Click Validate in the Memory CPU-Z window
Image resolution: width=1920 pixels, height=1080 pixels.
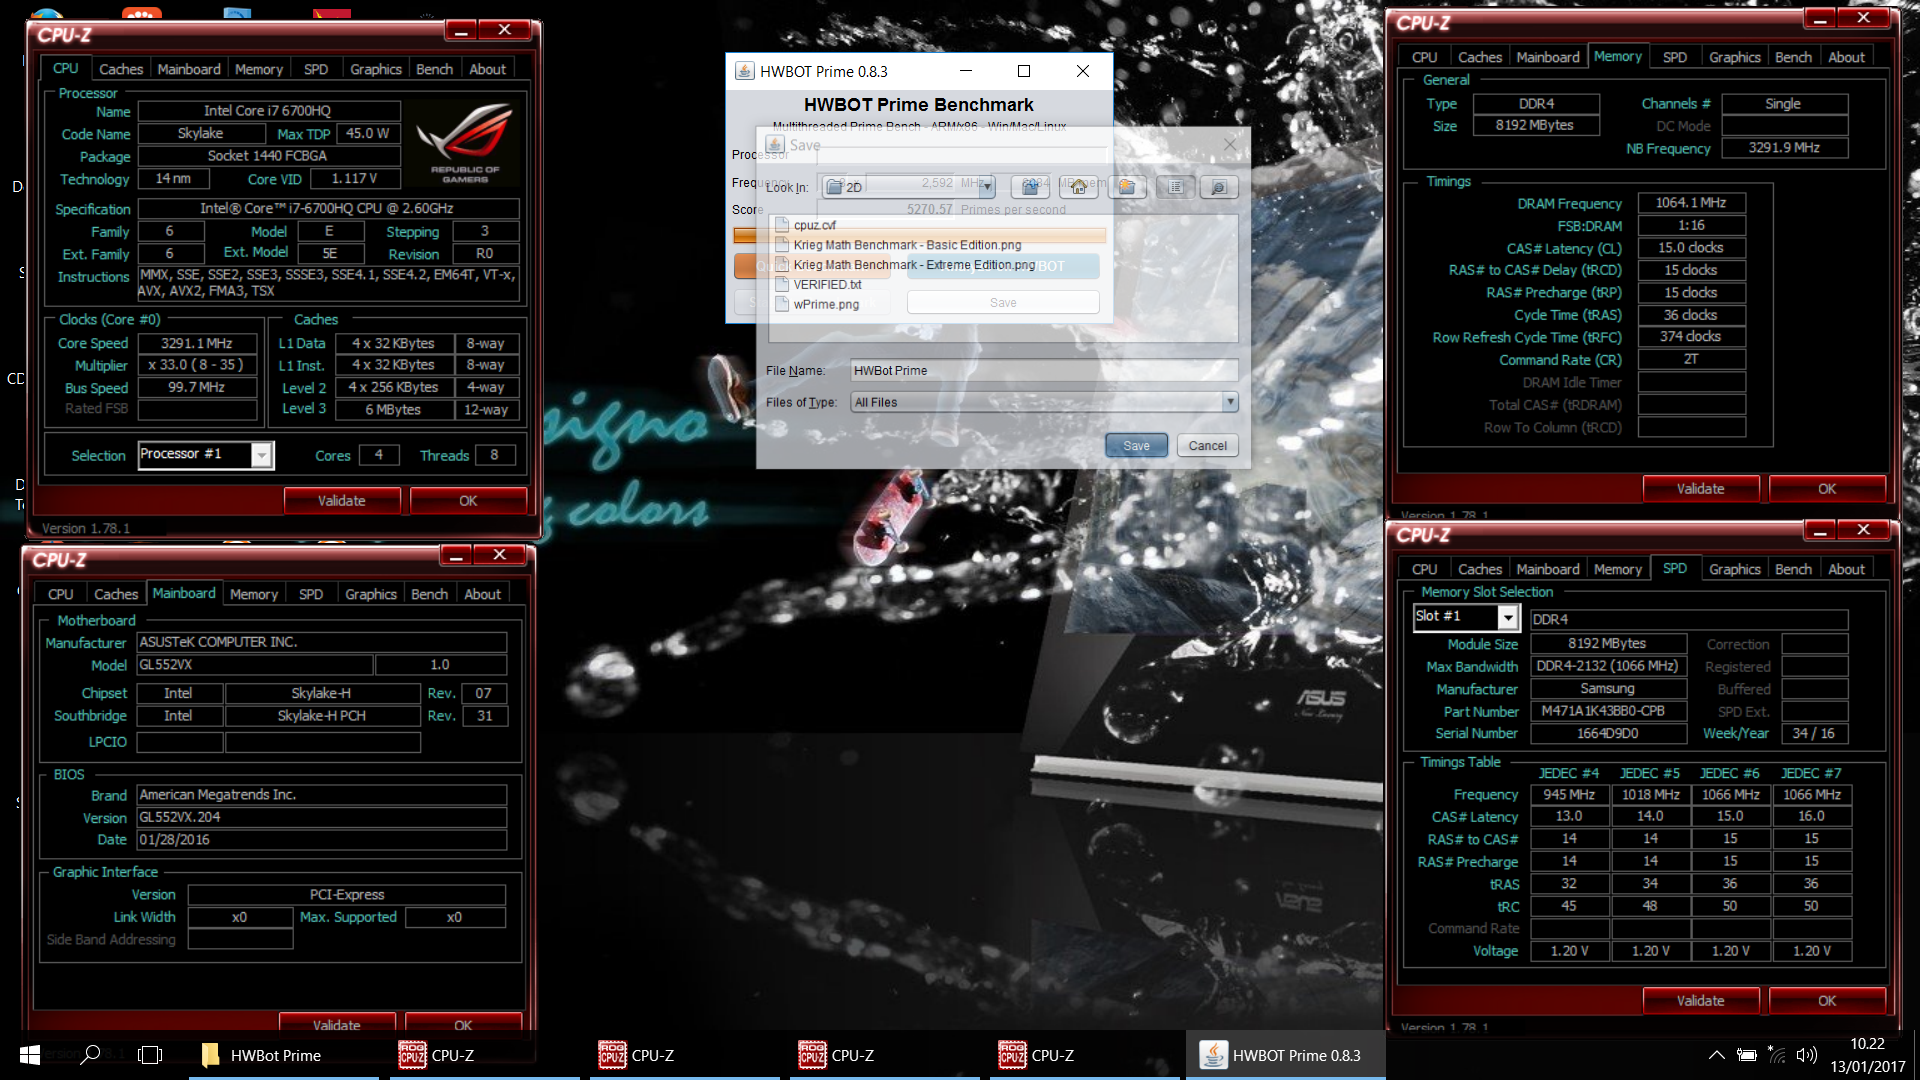pos(1700,489)
